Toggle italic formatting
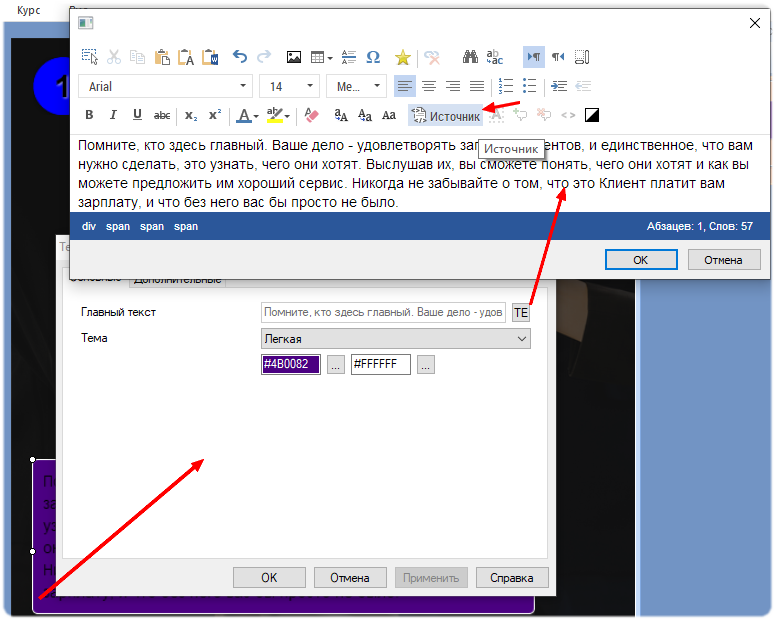775x620 pixels. 113,115
